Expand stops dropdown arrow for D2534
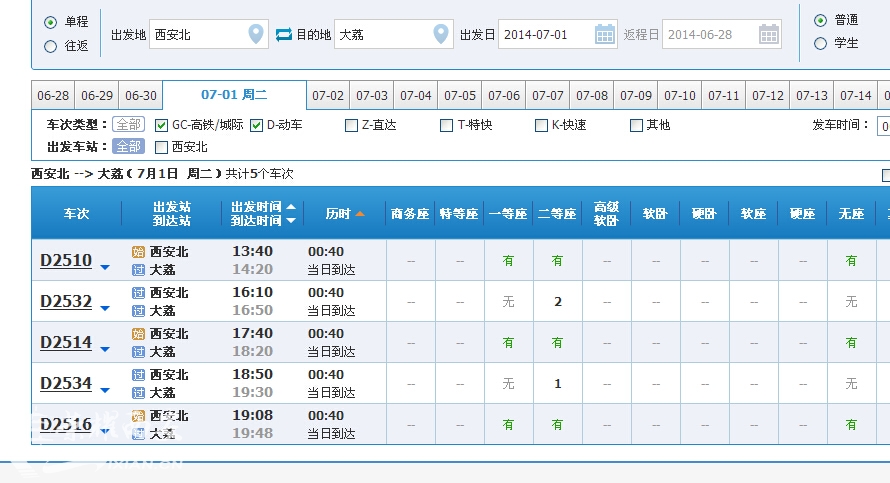 click(x=105, y=390)
